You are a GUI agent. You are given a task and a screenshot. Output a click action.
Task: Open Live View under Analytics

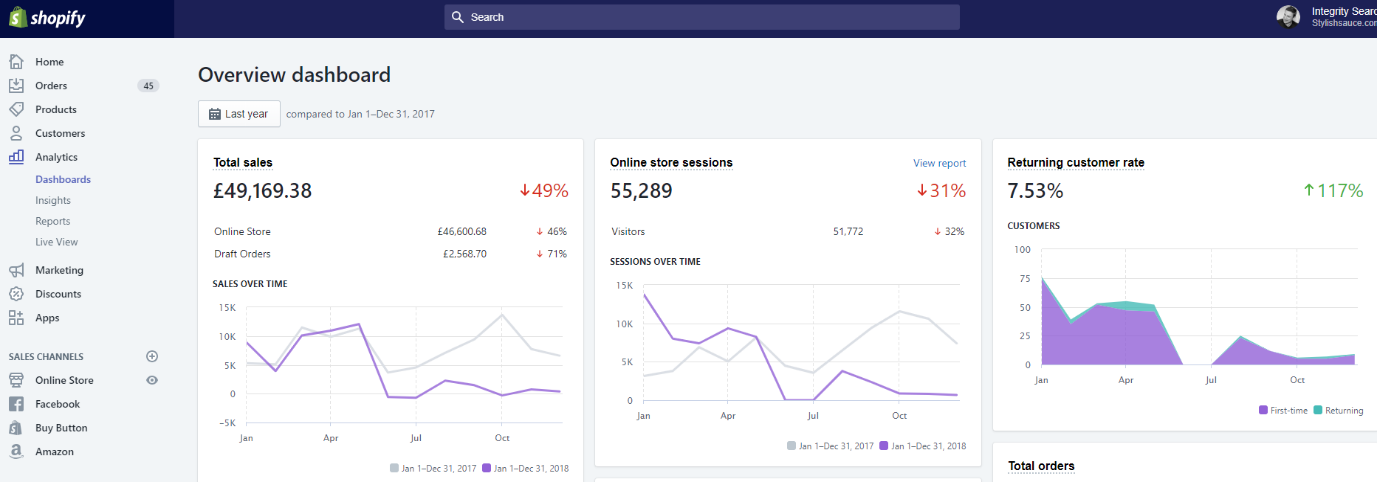pos(56,242)
